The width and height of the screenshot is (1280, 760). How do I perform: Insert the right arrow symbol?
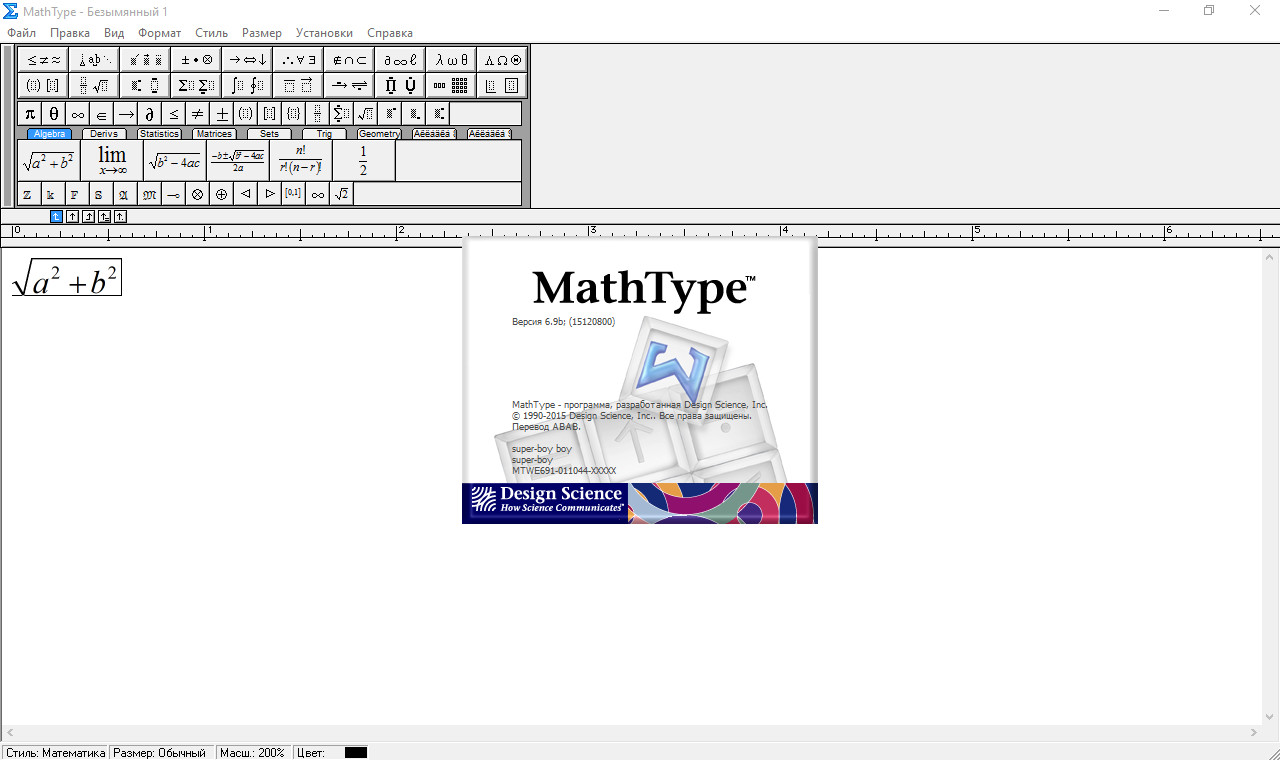coord(126,114)
